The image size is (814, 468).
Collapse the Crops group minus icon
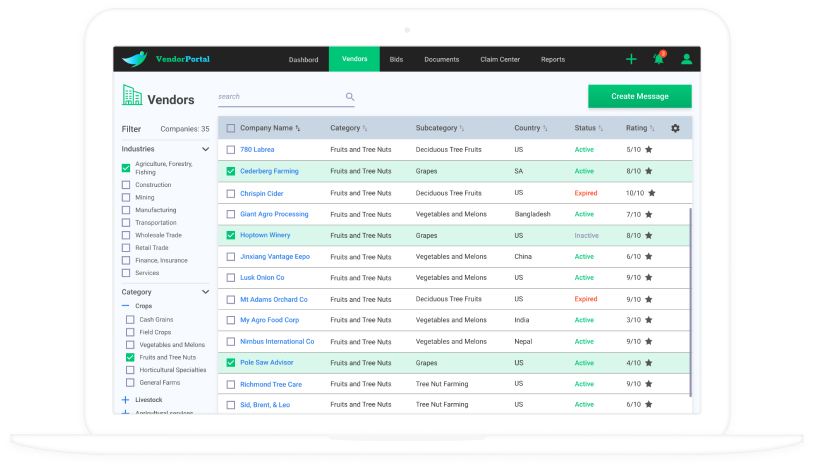pyautogui.click(x=126, y=306)
